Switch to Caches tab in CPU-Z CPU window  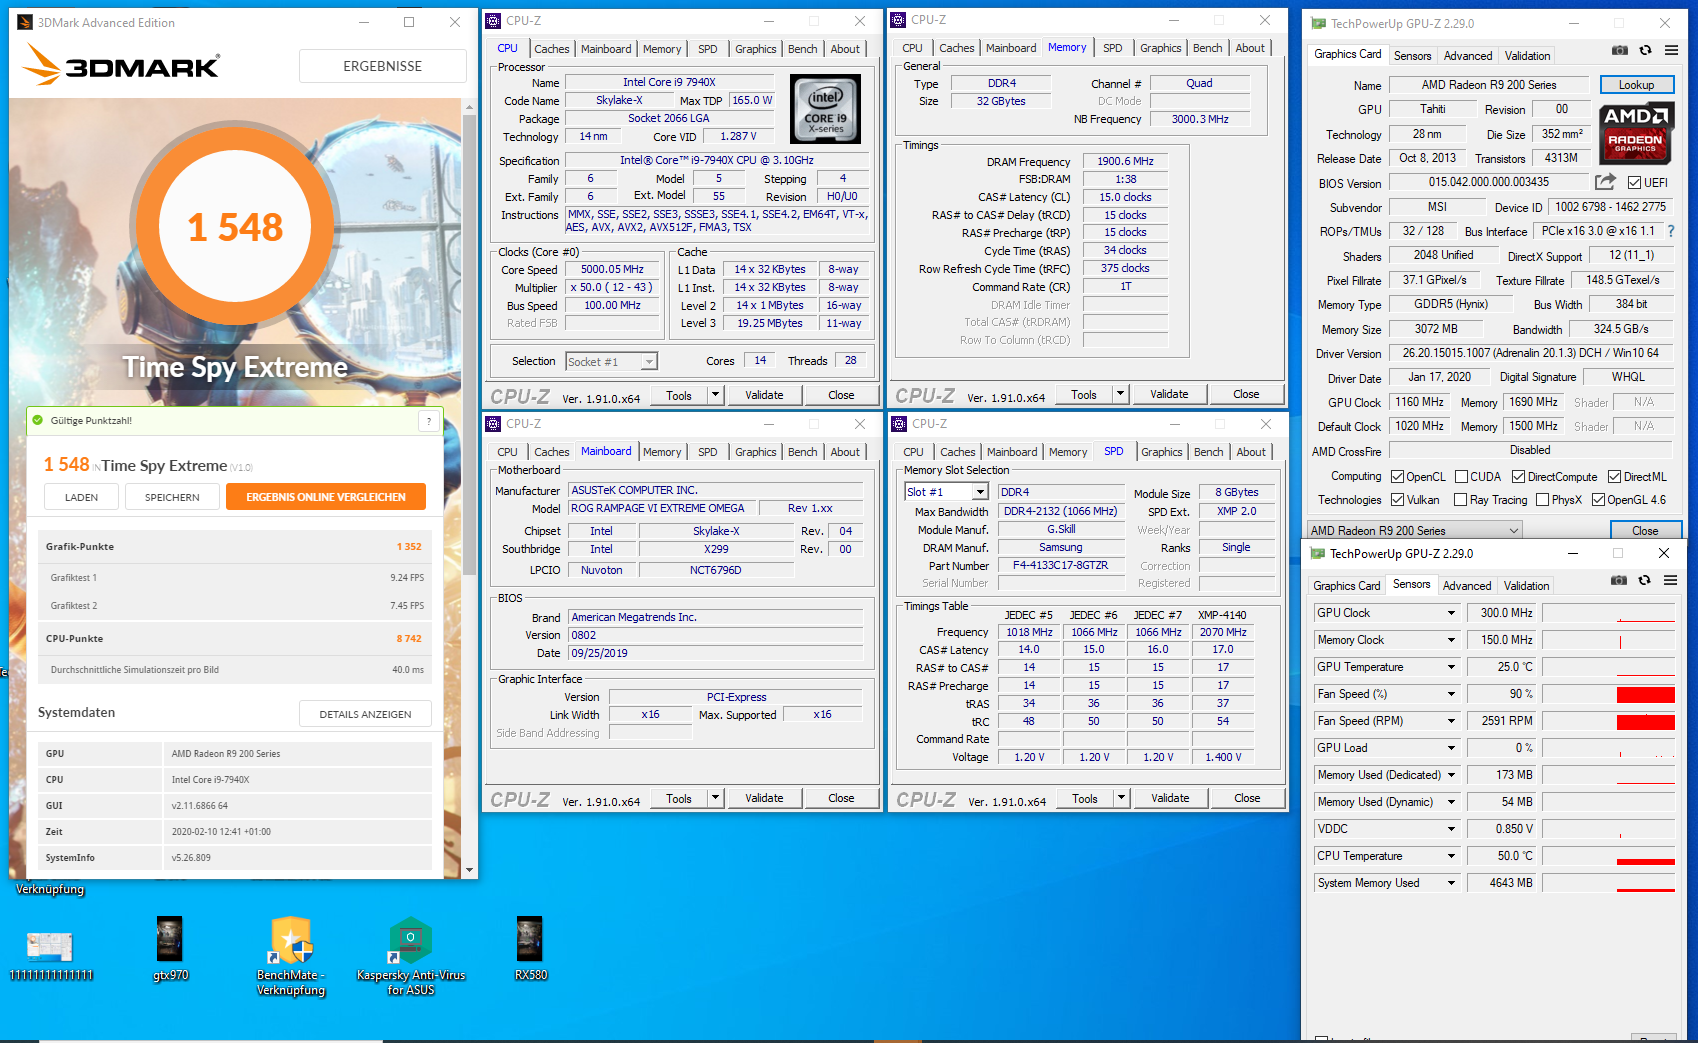[551, 49]
